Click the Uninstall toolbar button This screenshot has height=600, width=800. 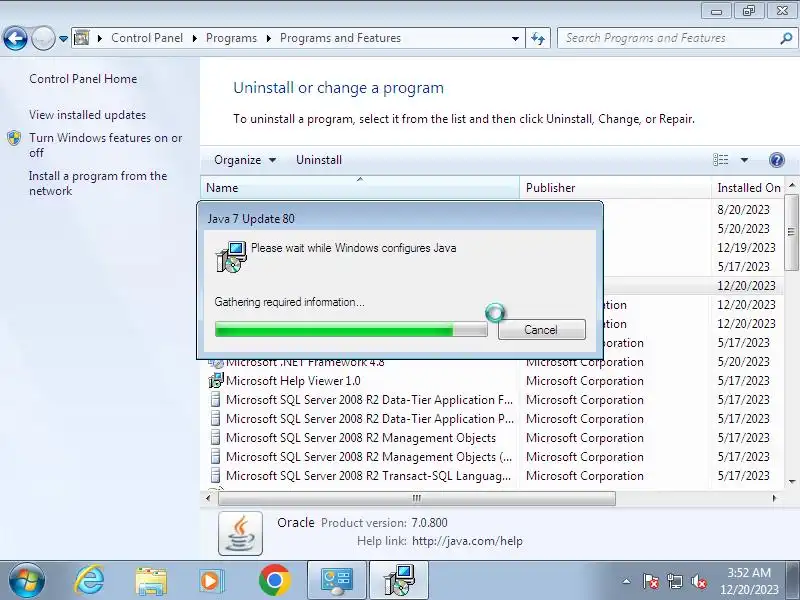point(319,160)
